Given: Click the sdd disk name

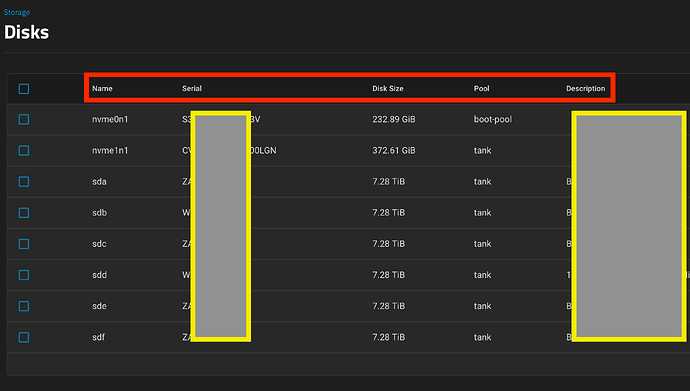Looking at the screenshot, I should click(x=99, y=275).
